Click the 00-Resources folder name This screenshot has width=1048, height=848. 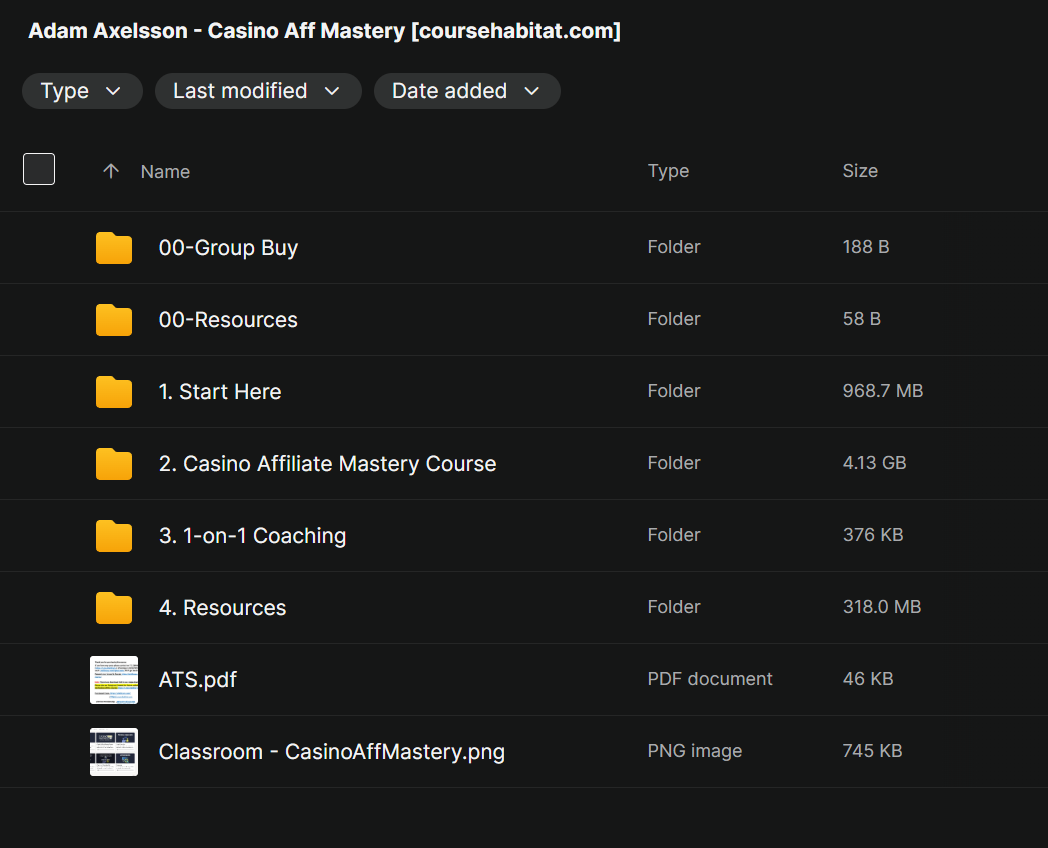(x=228, y=320)
